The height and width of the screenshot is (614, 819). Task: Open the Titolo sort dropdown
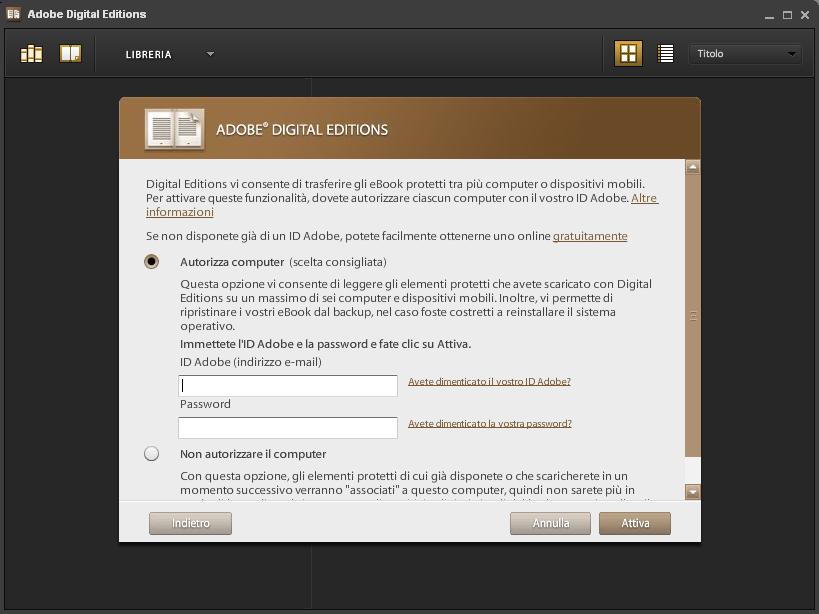click(x=745, y=54)
